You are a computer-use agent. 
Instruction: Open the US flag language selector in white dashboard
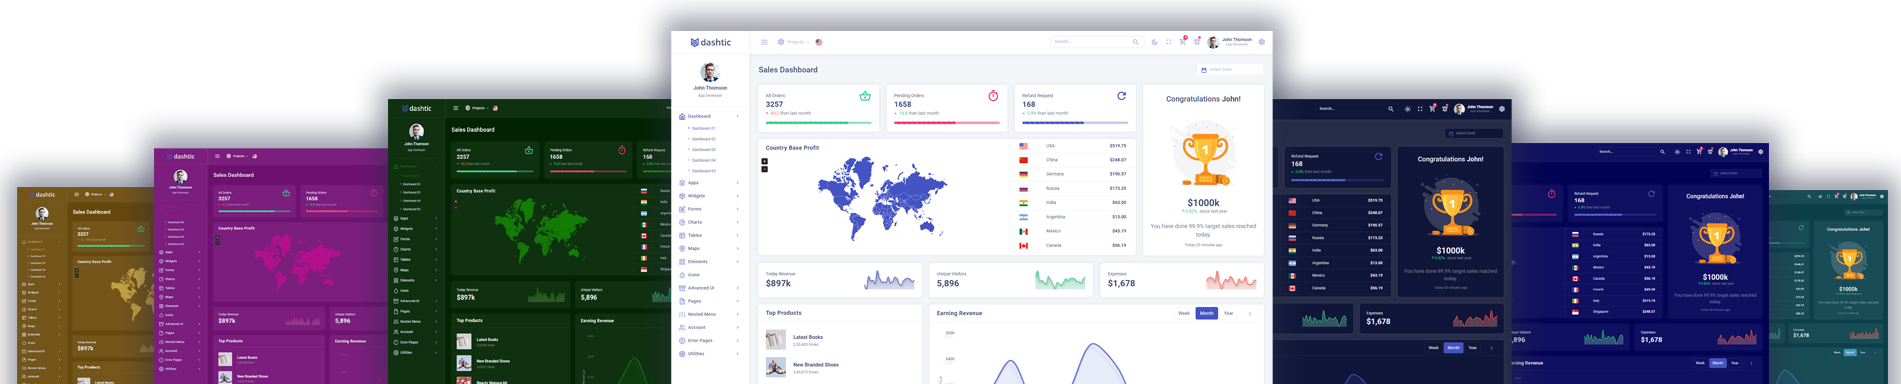click(819, 42)
